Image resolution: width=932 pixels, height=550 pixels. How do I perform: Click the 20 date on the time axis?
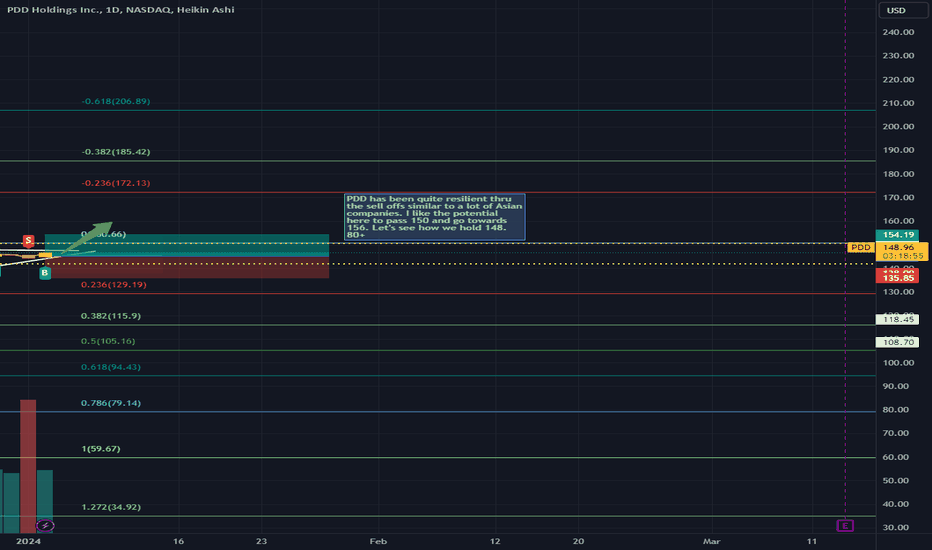[x=578, y=541]
